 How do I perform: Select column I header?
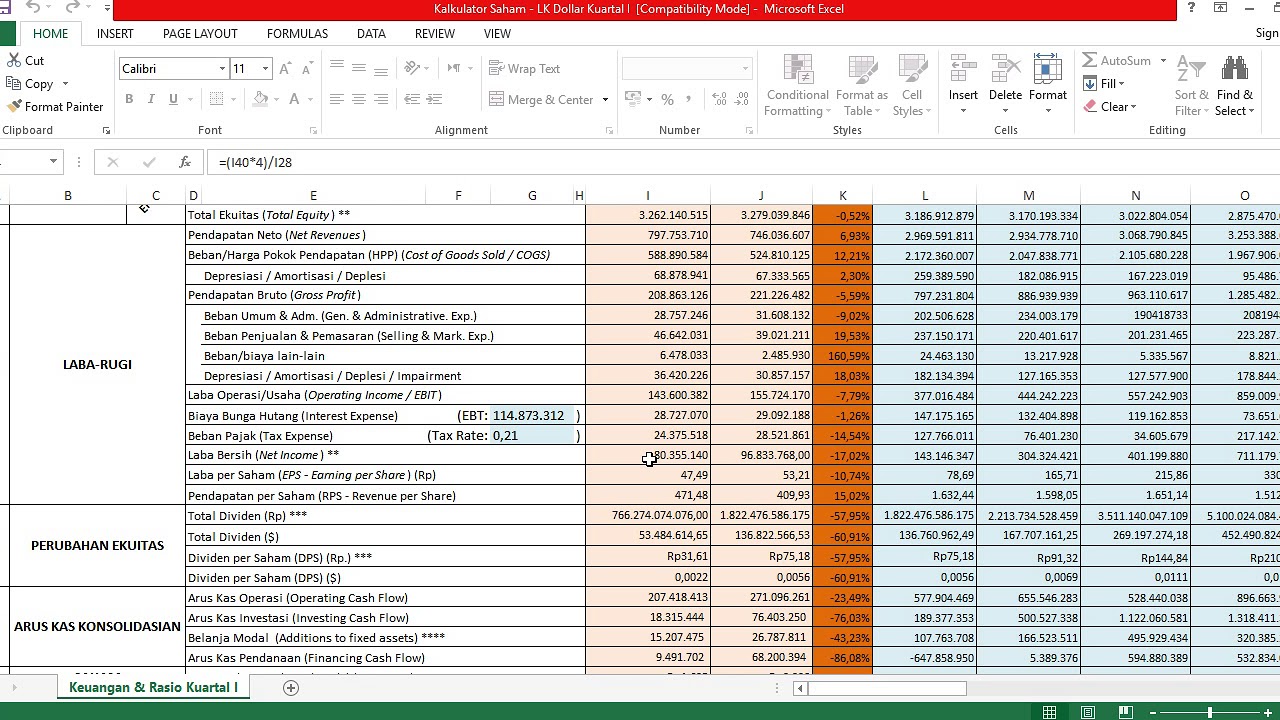648,195
